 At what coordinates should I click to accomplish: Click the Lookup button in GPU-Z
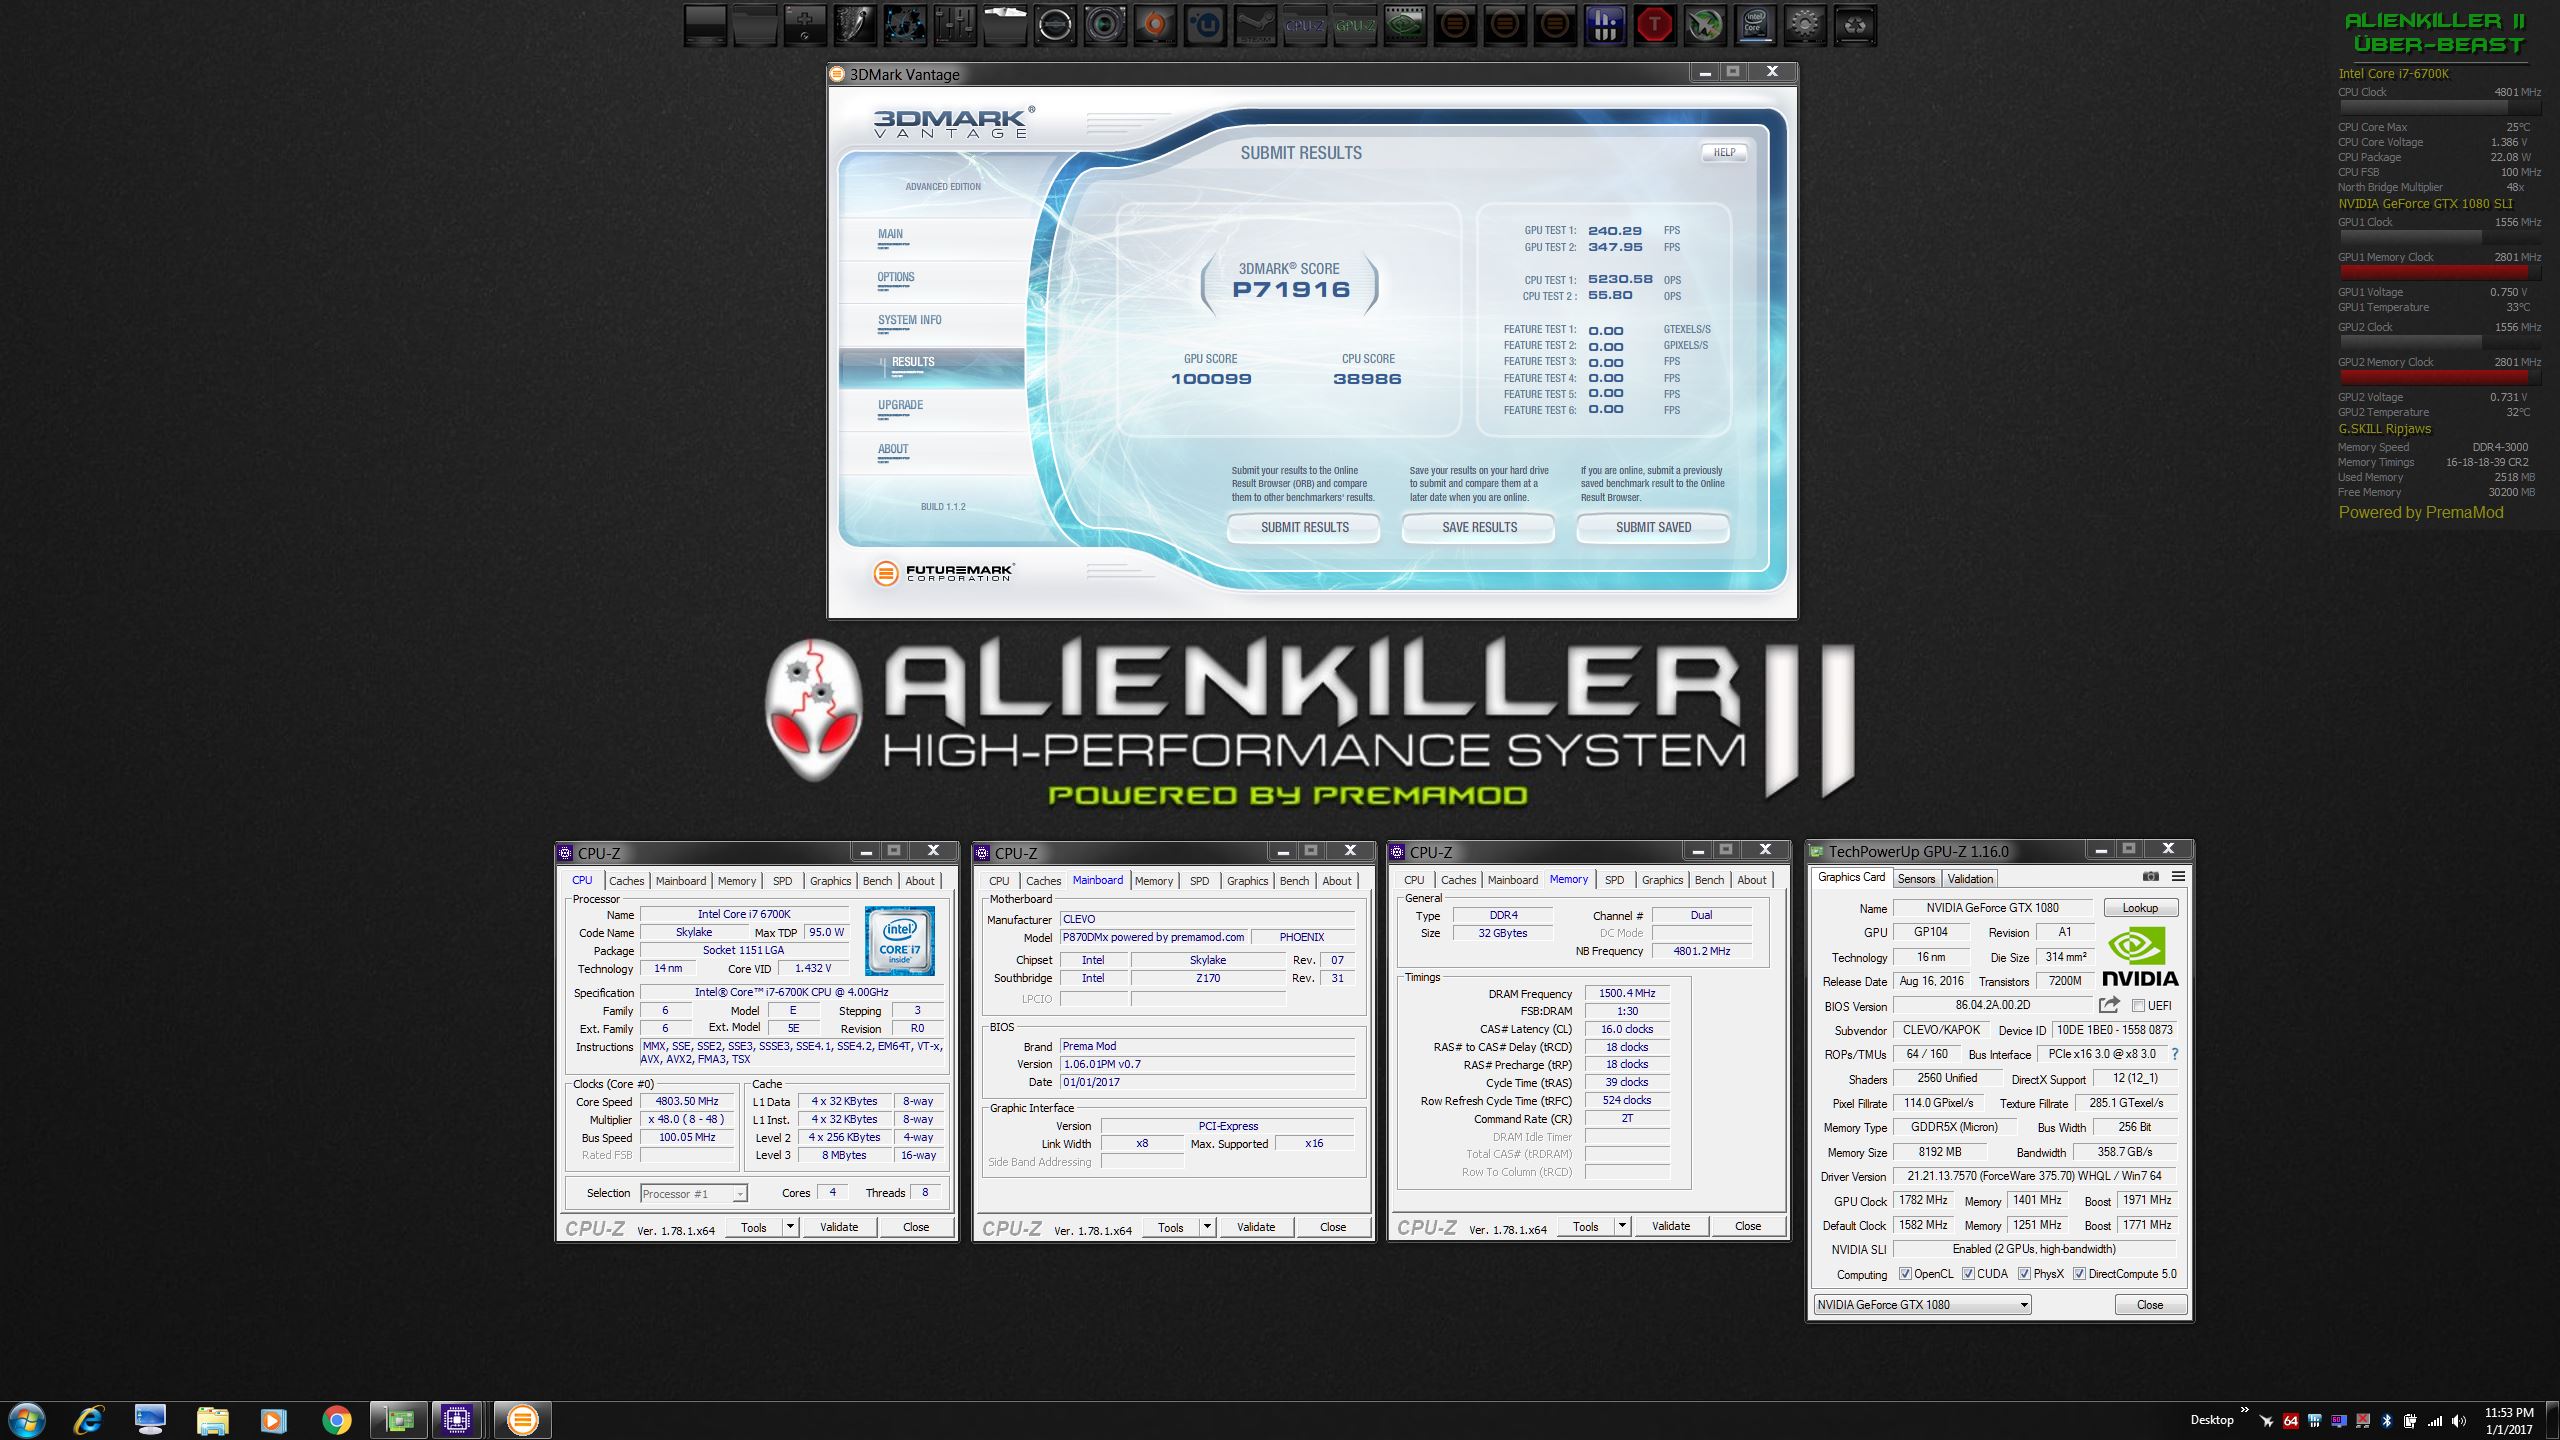pyautogui.click(x=2140, y=908)
